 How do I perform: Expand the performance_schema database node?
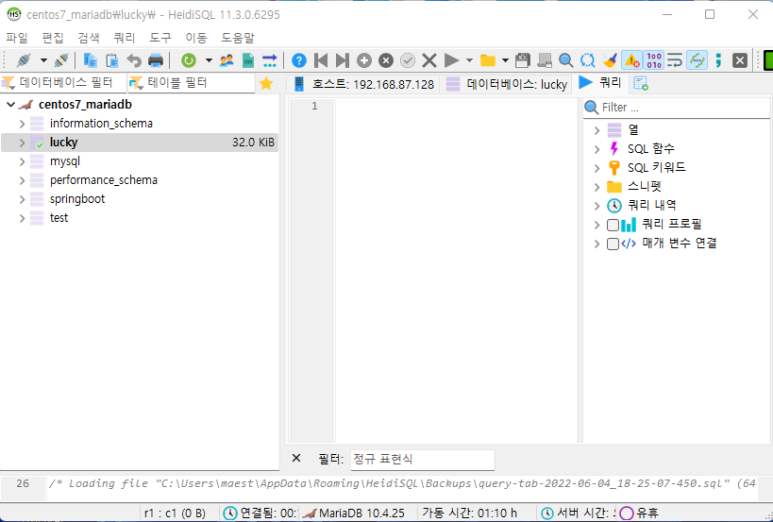pyautogui.click(x=22, y=180)
